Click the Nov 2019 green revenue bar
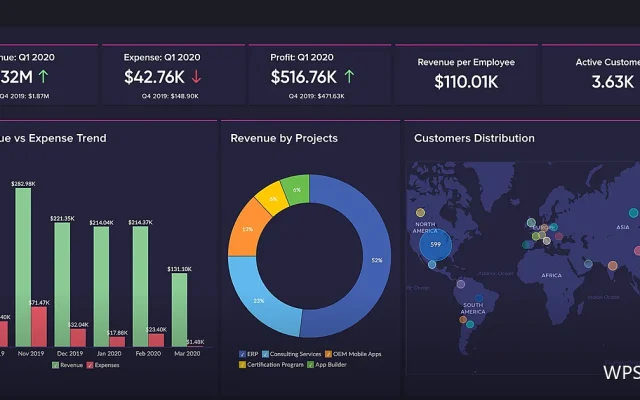The height and width of the screenshot is (400, 640). point(23,267)
